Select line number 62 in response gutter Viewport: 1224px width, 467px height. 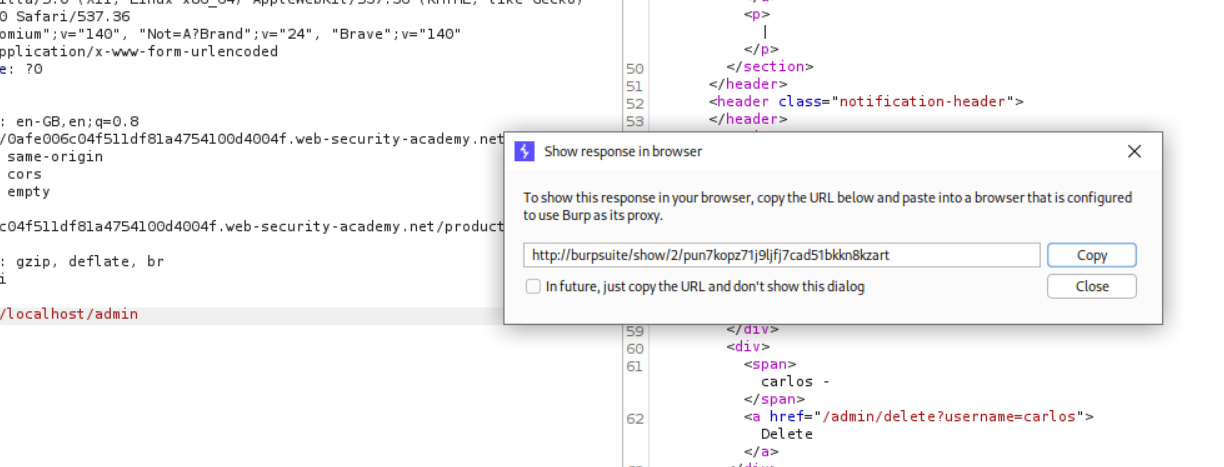634,418
